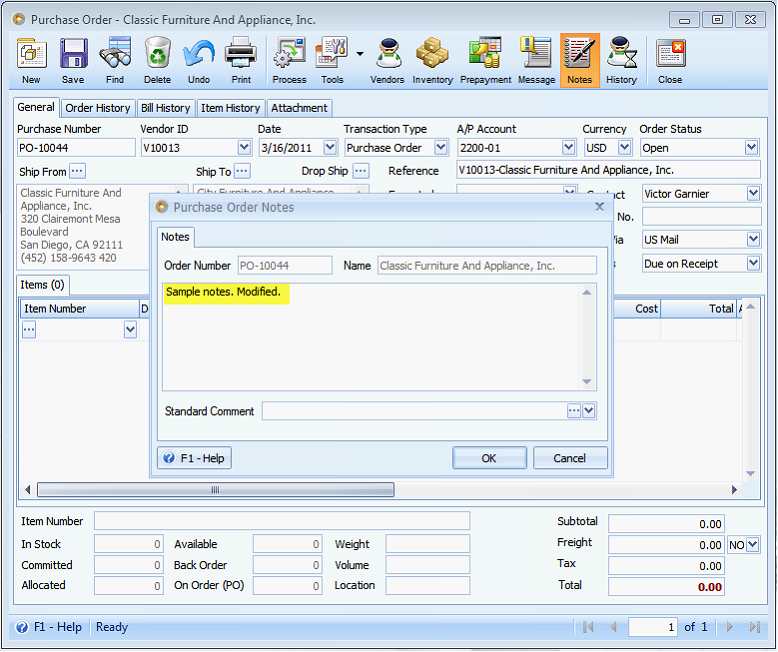
Task: Click Cancel in the notes dialog
Action: [570, 458]
